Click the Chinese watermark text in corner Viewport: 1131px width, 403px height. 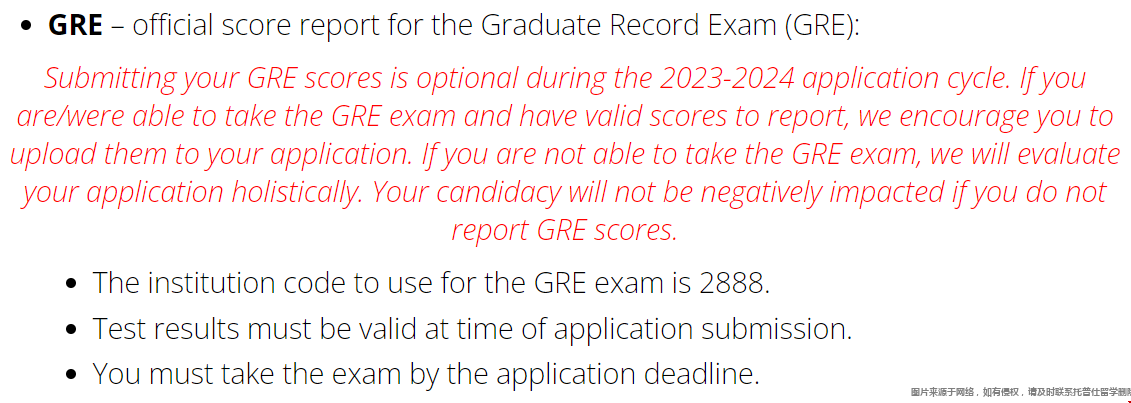pyautogui.click(x=1020, y=392)
